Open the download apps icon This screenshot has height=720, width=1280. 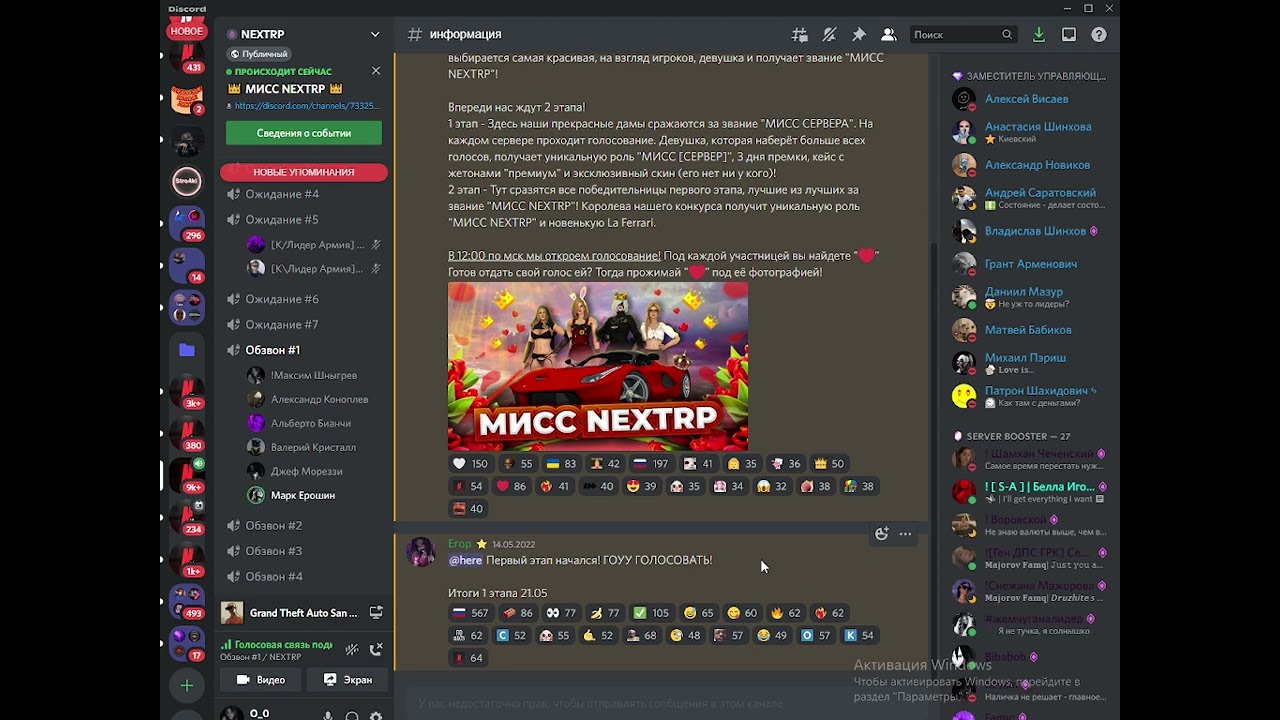tap(1039, 35)
